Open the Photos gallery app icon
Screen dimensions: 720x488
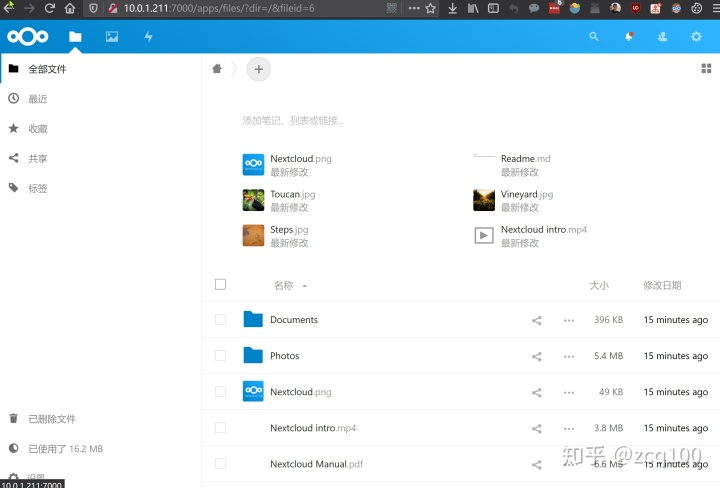pyautogui.click(x=112, y=37)
